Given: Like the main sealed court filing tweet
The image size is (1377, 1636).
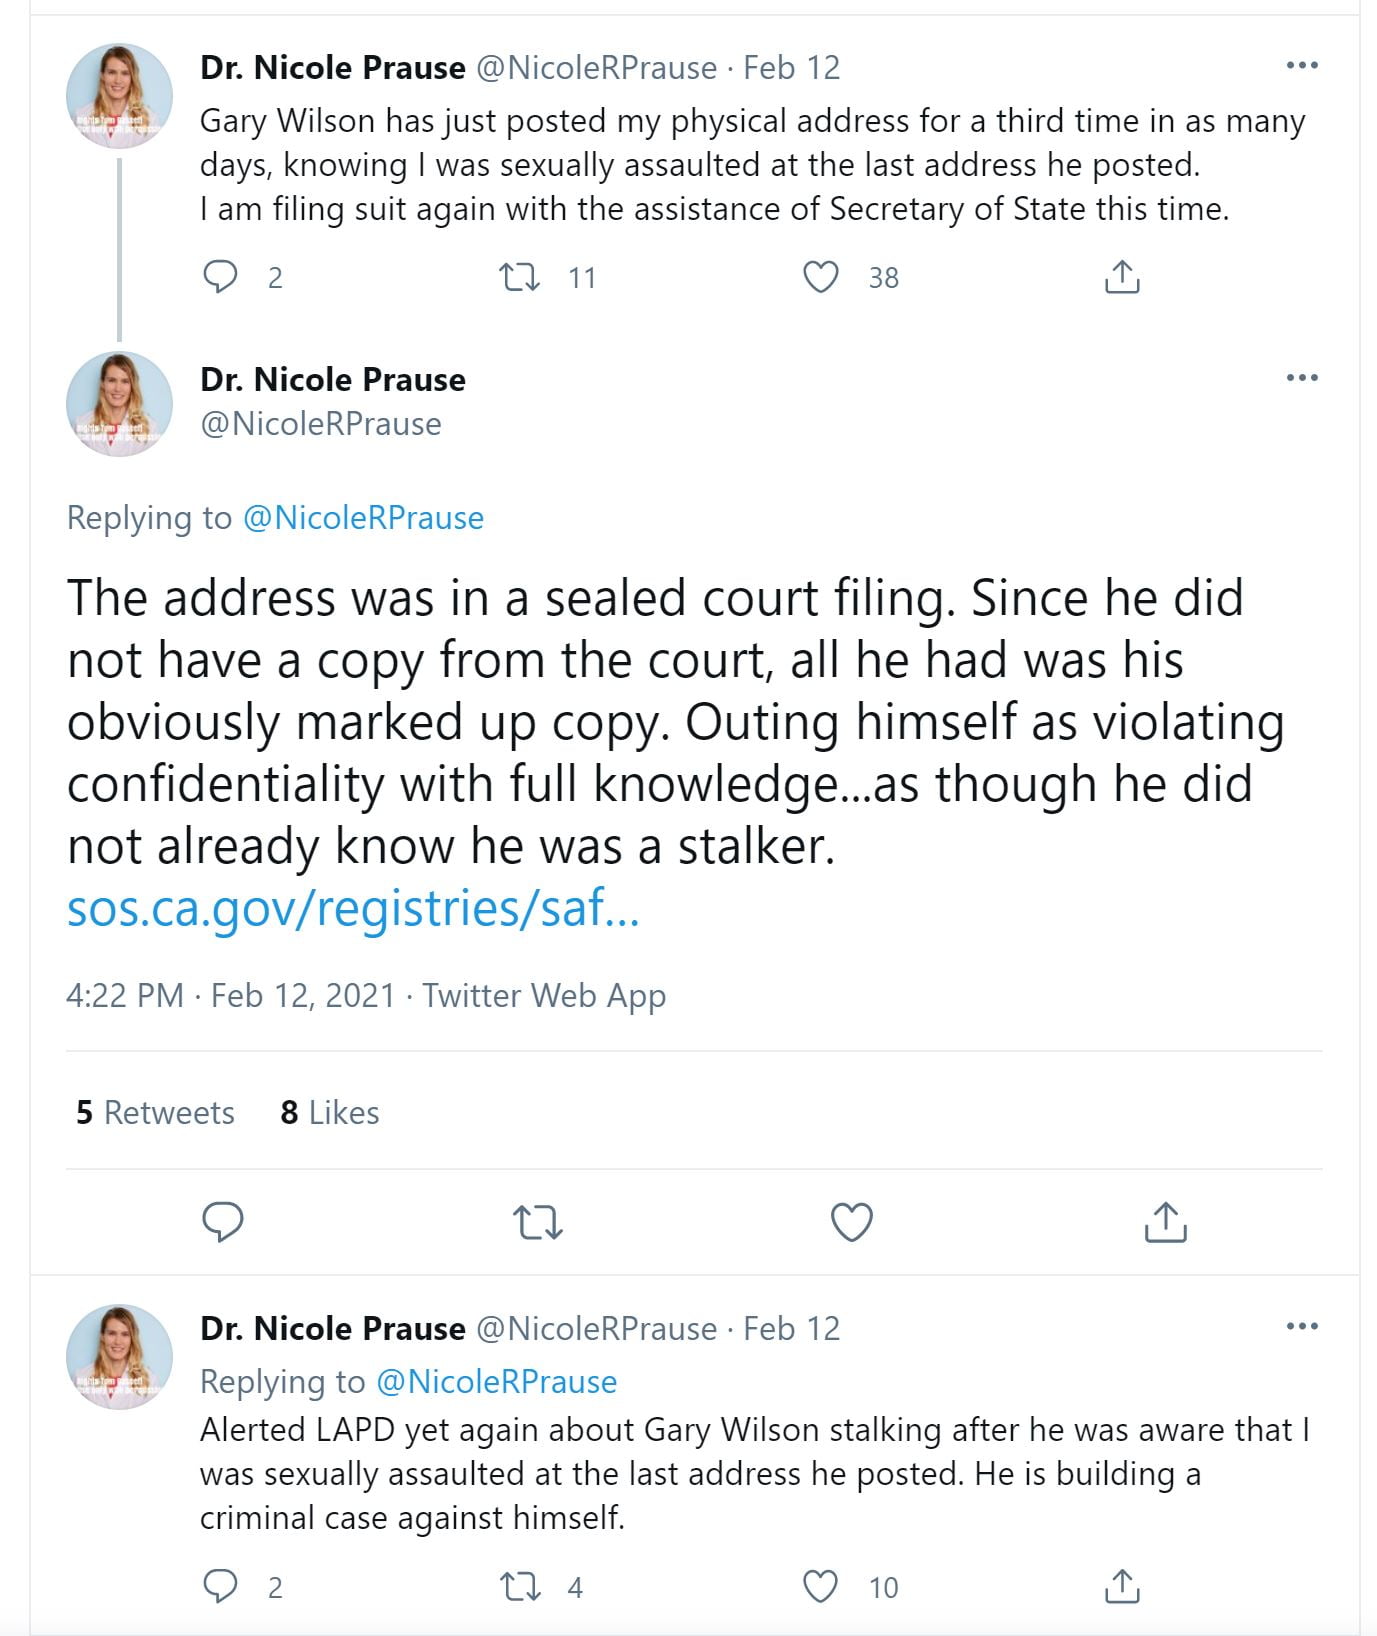Looking at the screenshot, I should click(852, 1221).
